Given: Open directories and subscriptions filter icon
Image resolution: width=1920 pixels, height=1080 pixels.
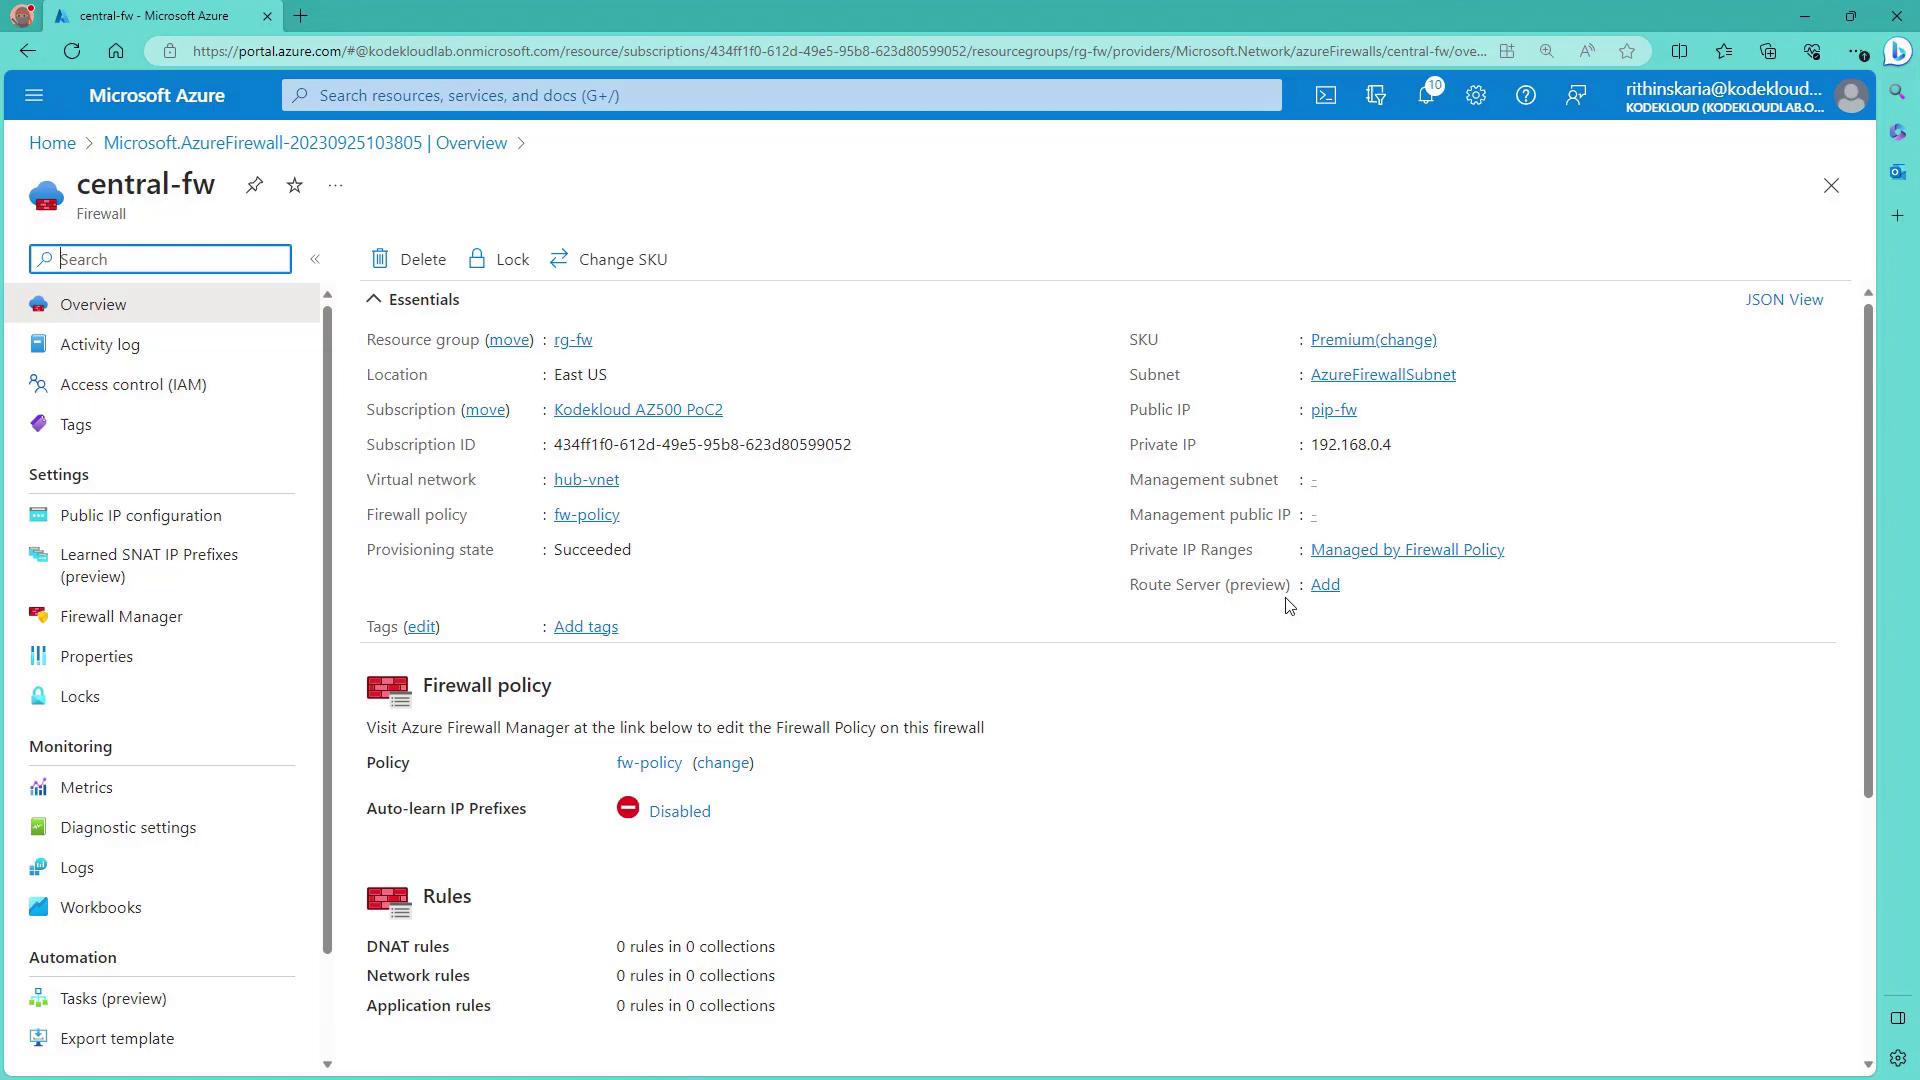Looking at the screenshot, I should point(1376,96).
